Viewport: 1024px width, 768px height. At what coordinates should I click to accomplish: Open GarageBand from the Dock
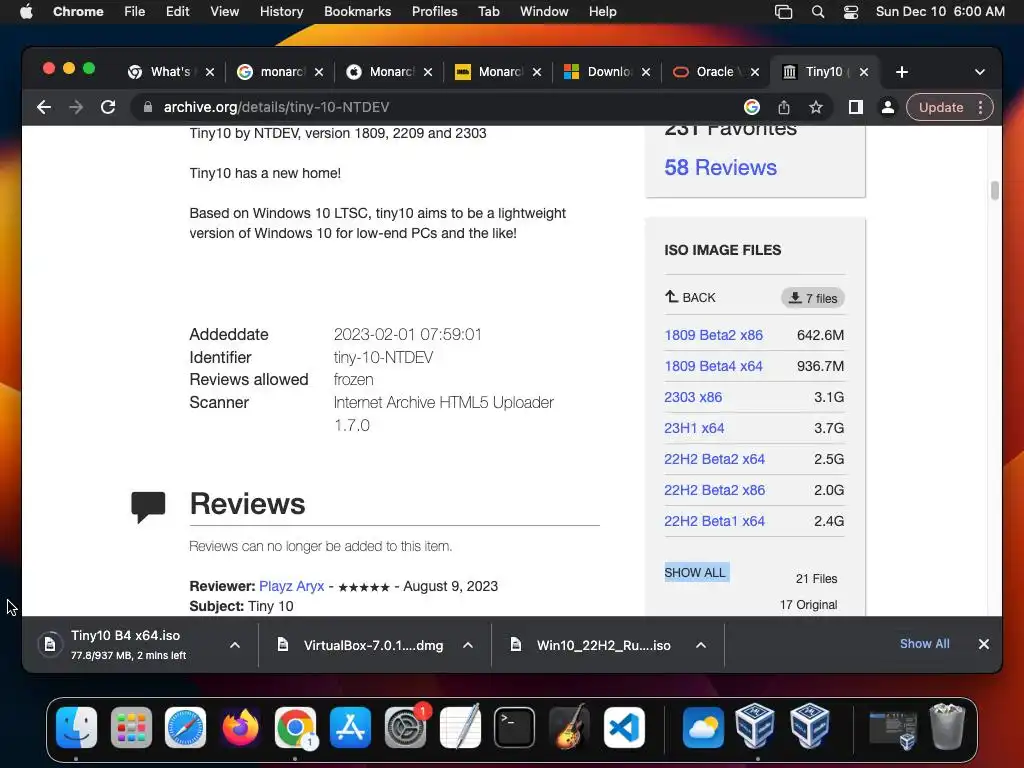point(569,728)
